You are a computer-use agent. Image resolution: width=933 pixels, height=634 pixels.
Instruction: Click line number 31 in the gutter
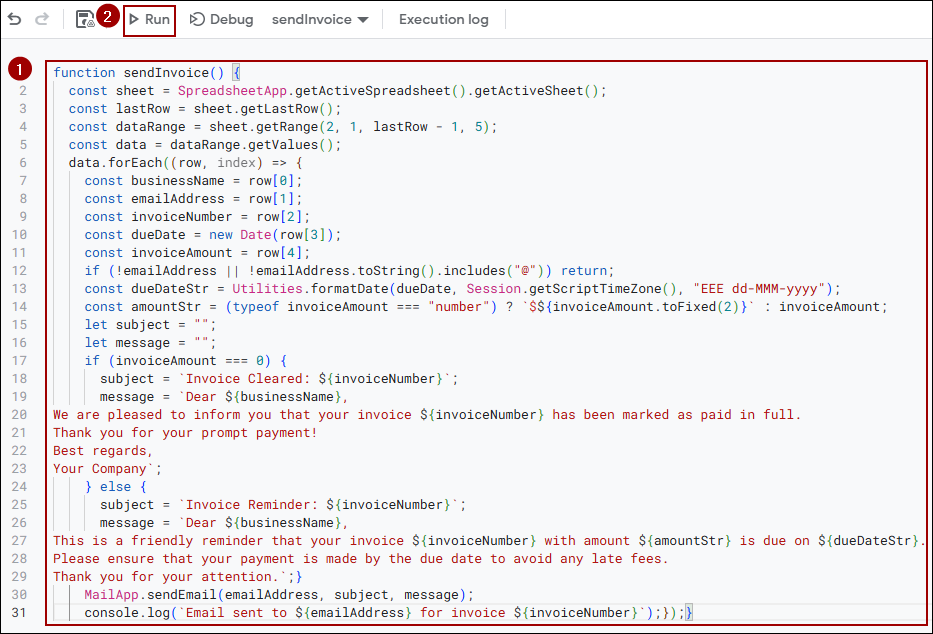19,612
